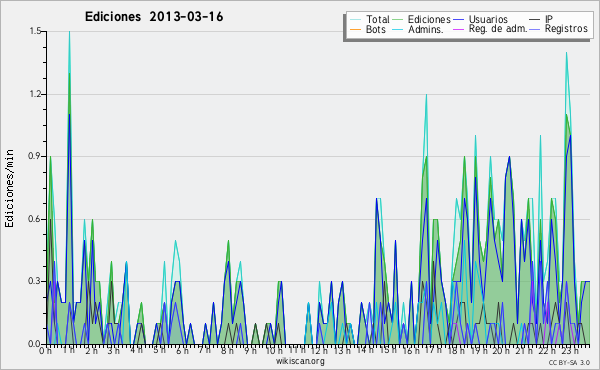Click the '17 h' x-axis label
Image resolution: width=600 pixels, height=370 pixels.
tap(433, 350)
